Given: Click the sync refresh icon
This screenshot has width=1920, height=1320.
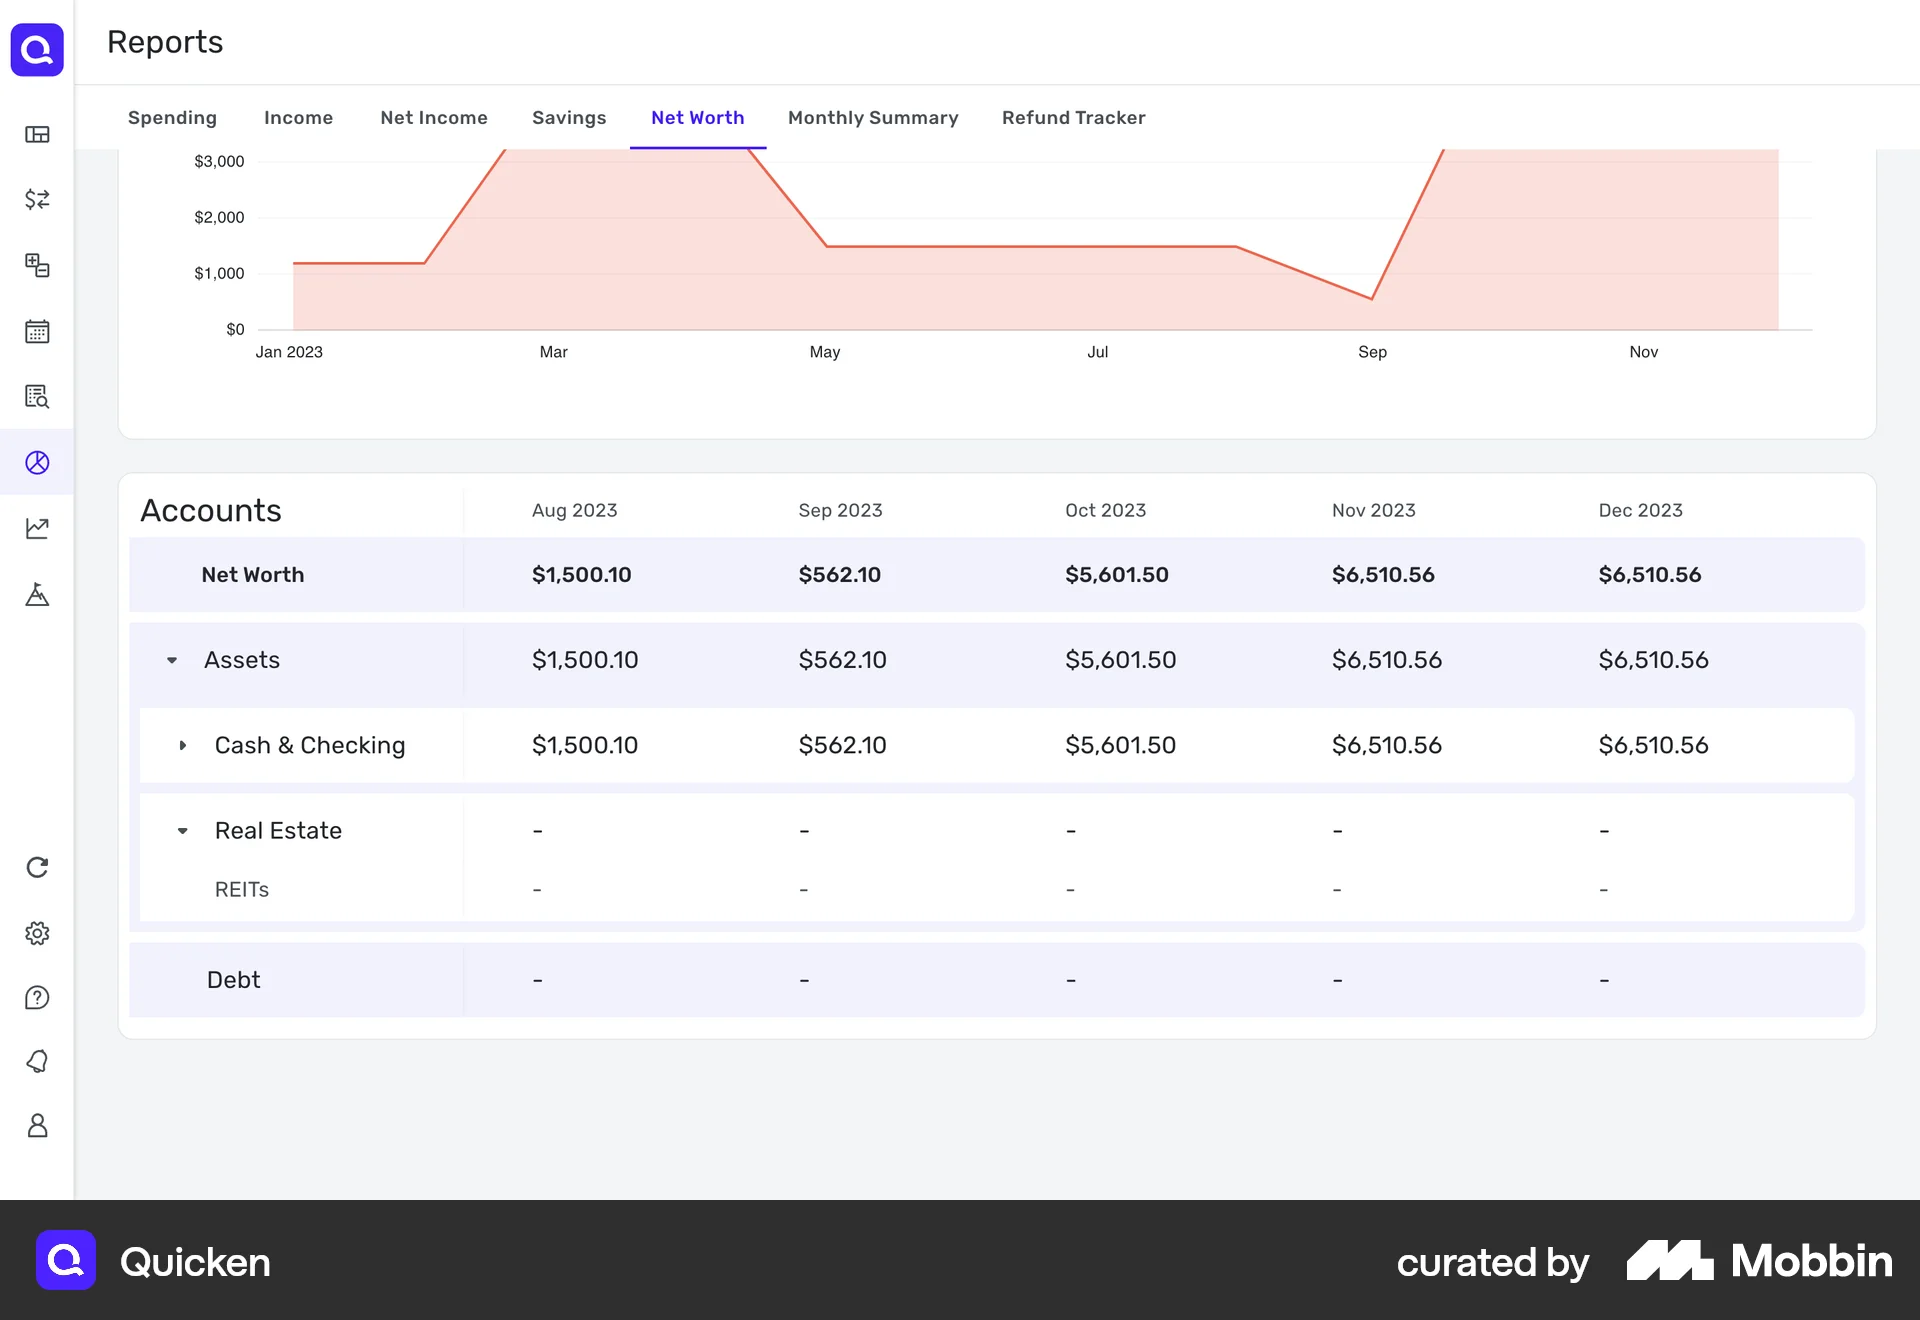Looking at the screenshot, I should tap(37, 867).
